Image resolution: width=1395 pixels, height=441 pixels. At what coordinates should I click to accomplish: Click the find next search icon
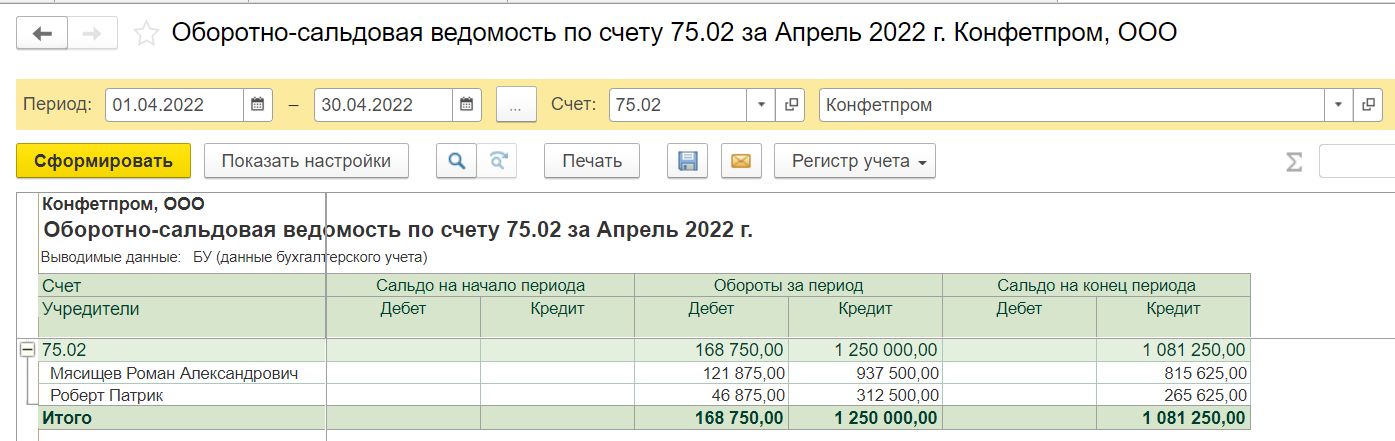[497, 161]
